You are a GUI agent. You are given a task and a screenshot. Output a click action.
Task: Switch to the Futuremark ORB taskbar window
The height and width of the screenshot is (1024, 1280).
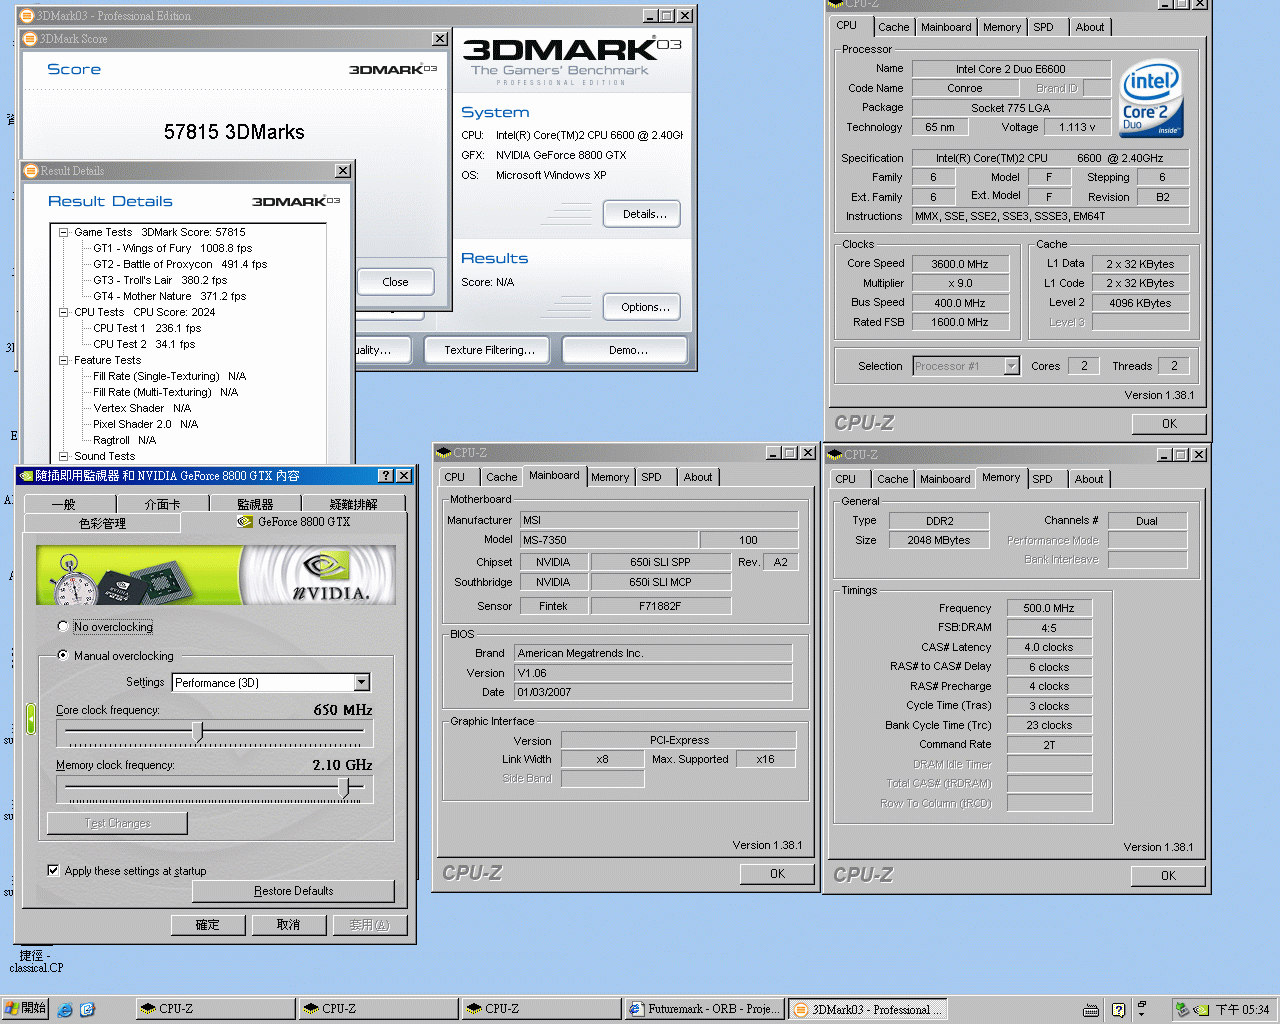[x=704, y=1009]
